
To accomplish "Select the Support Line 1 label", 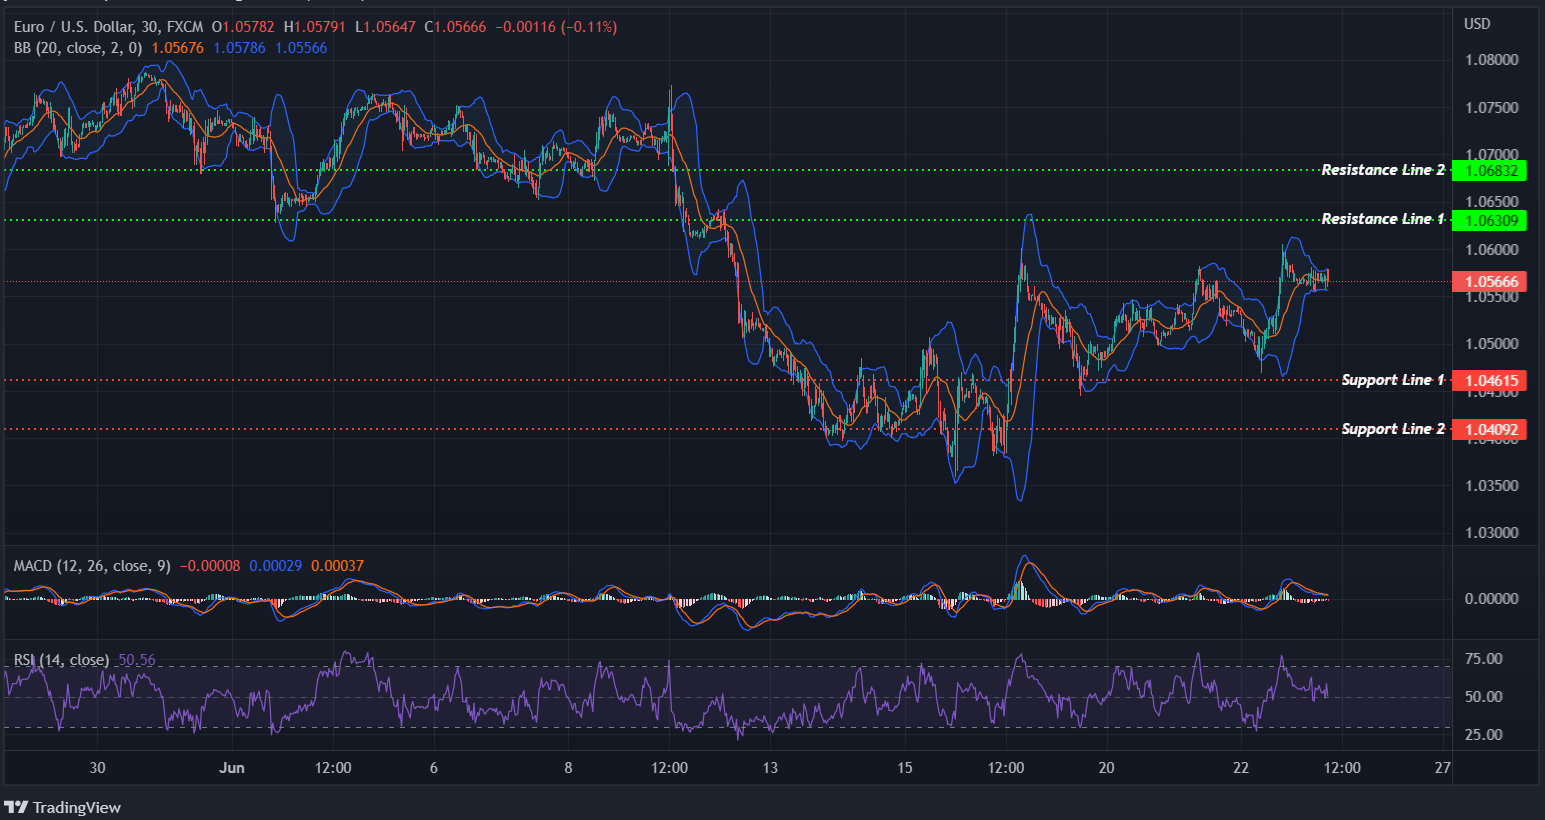I will pos(1391,380).
